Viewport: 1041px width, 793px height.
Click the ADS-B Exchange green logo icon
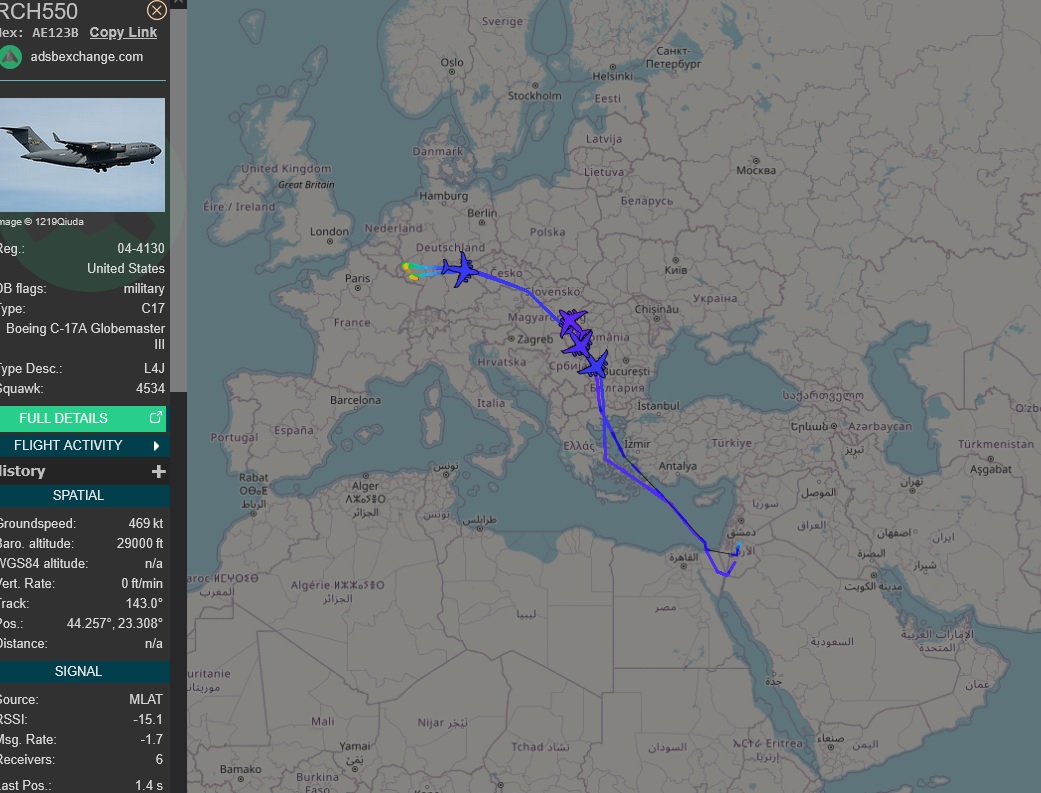pyautogui.click(x=10, y=57)
